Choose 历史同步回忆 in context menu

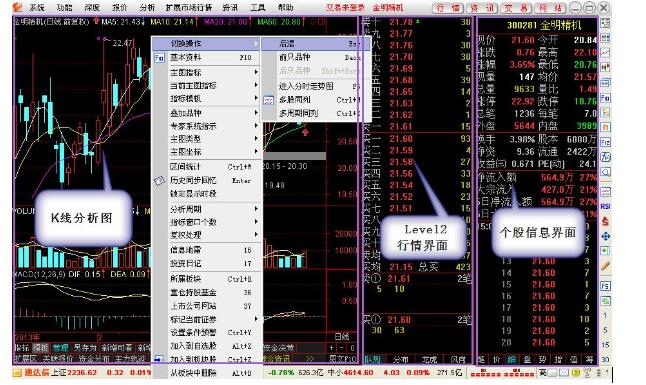click(x=206, y=180)
